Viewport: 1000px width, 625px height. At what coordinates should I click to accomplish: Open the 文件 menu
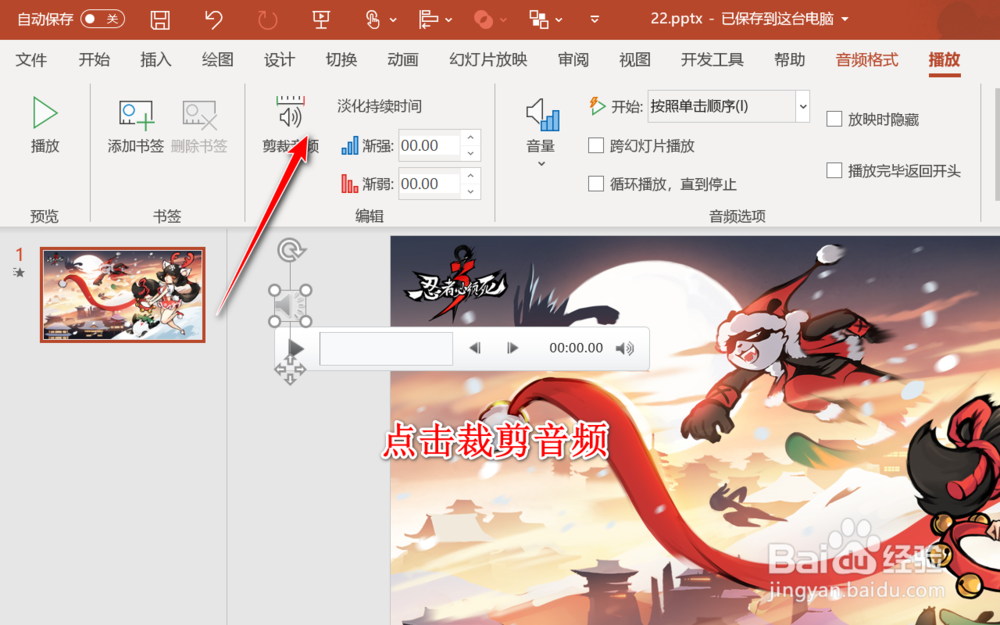[x=31, y=60]
